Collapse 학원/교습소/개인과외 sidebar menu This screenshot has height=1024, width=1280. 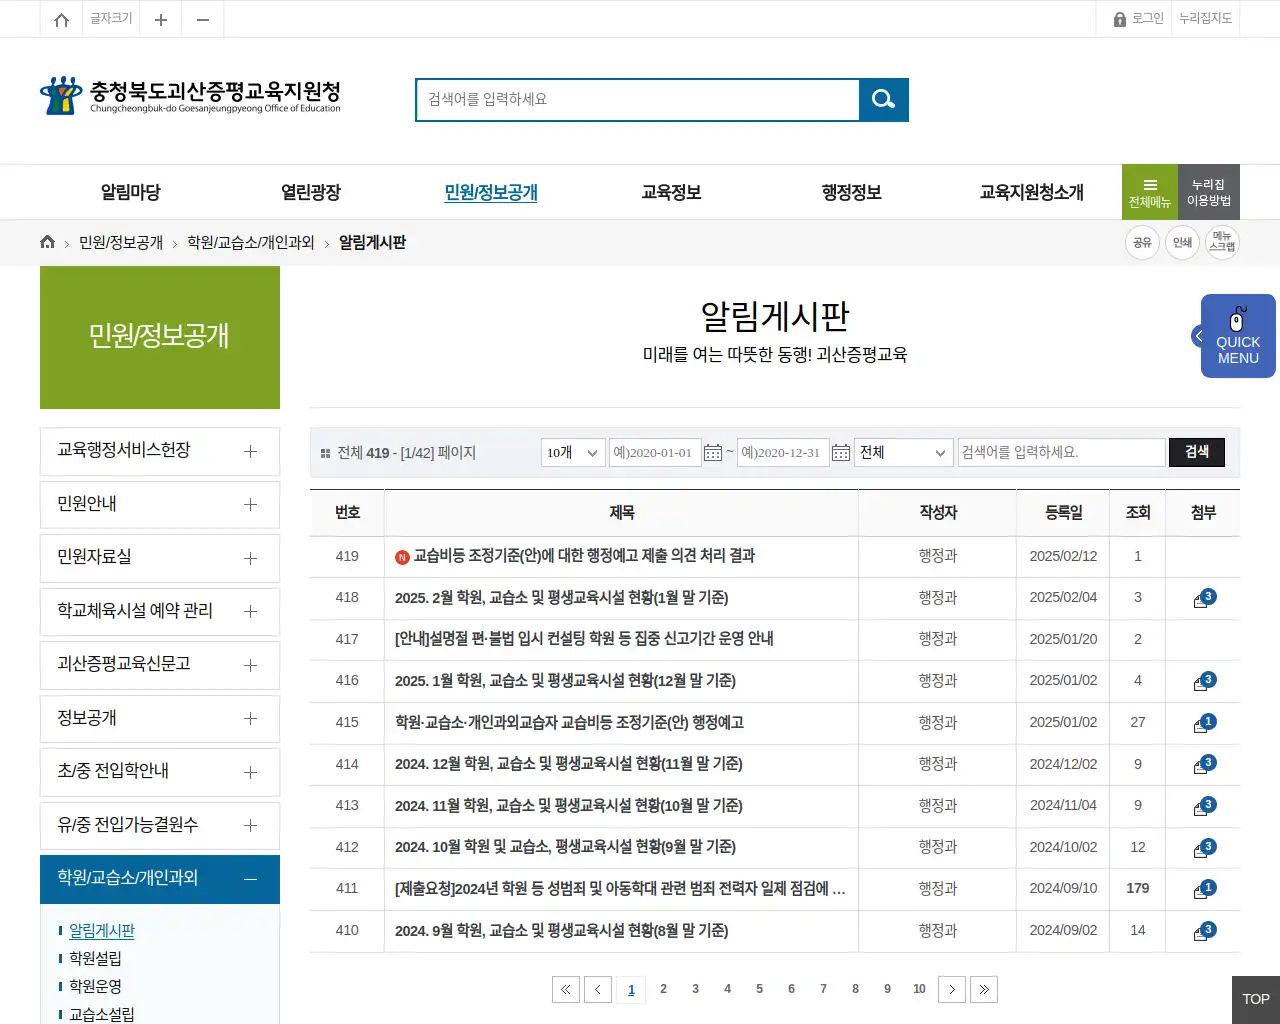pos(160,879)
